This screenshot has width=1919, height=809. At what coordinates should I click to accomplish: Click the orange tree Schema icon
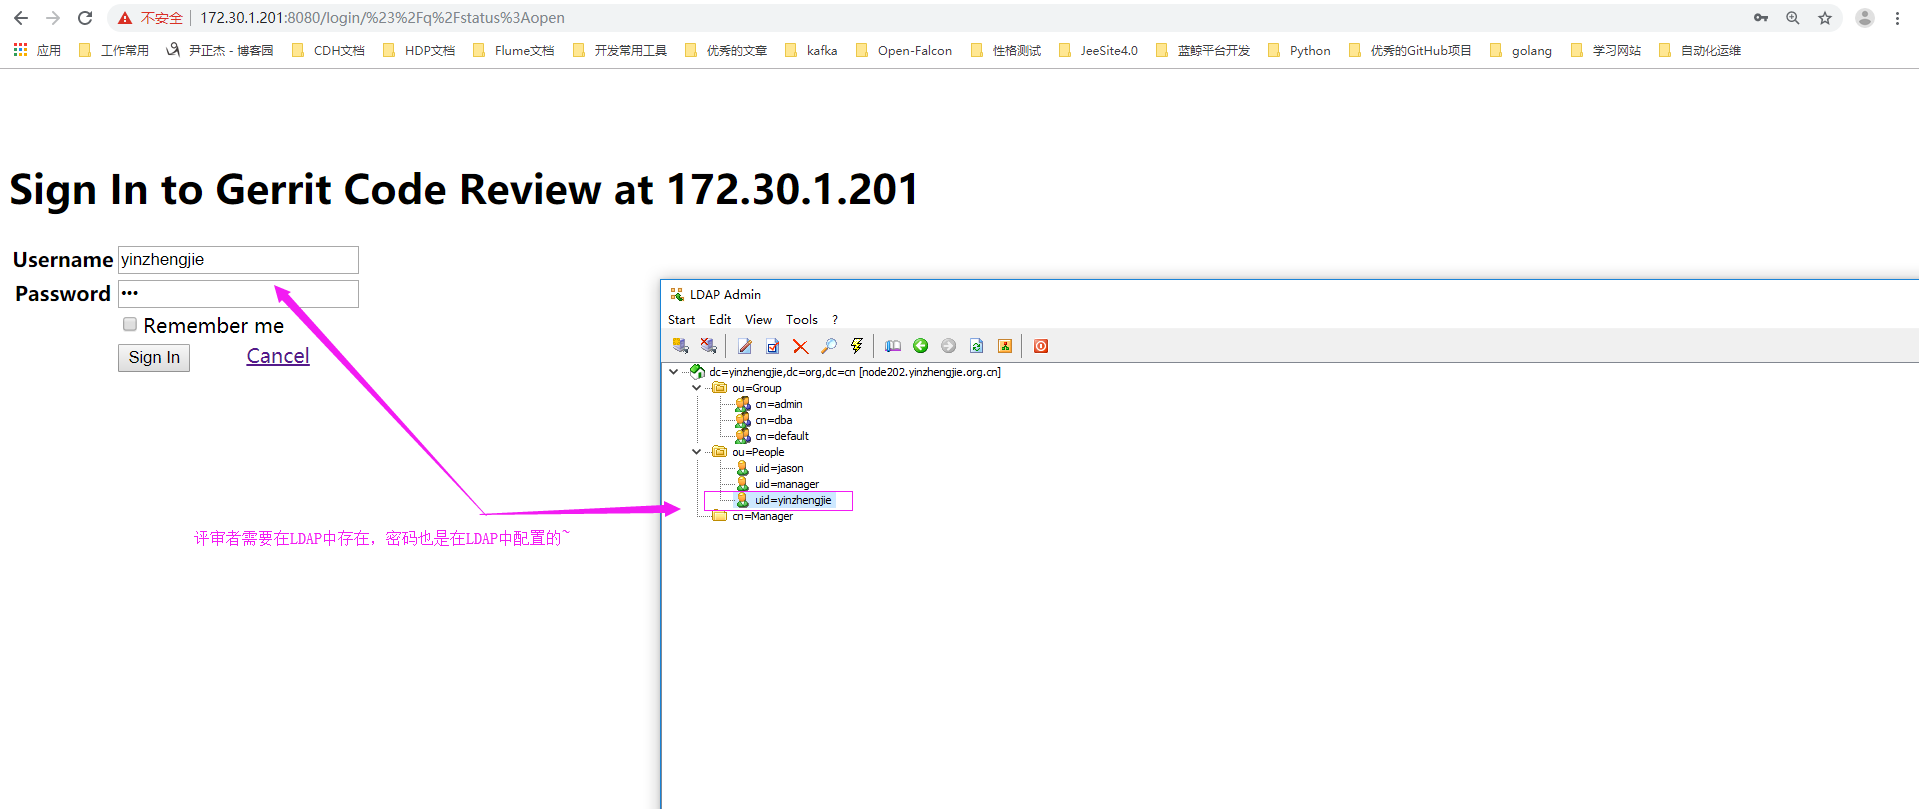coord(1005,346)
